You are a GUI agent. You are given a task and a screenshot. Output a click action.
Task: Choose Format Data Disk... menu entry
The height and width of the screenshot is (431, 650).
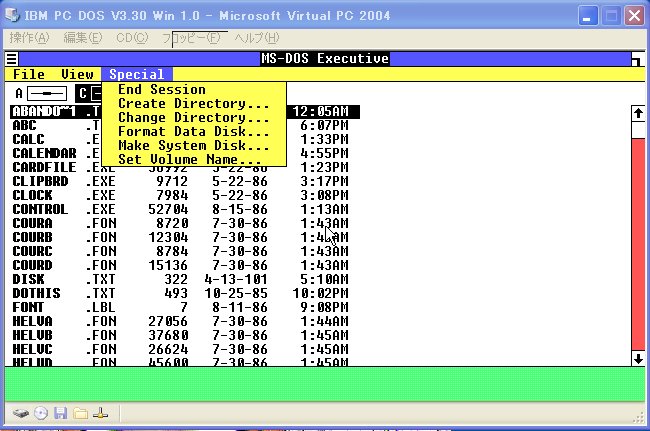click(x=194, y=132)
